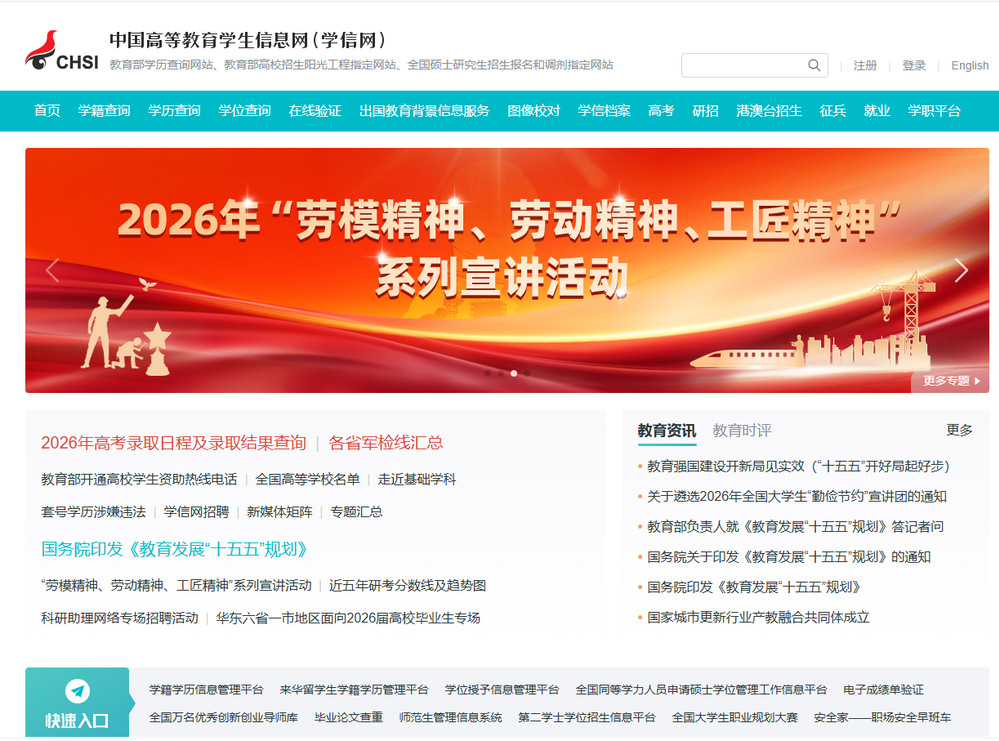Click the 更多专题 button on banner
This screenshot has width=999, height=741.
click(951, 381)
